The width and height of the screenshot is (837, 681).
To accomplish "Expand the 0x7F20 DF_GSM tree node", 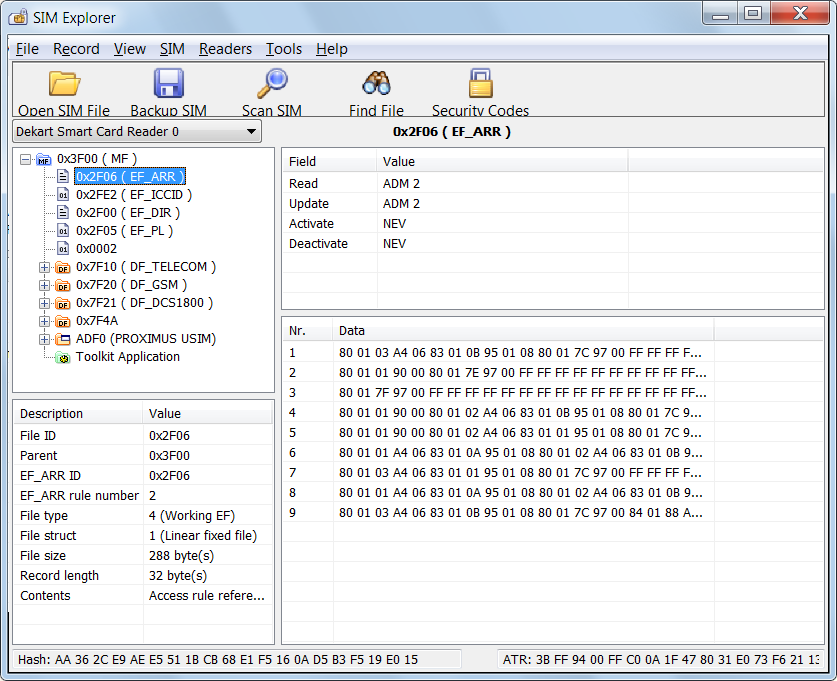I will click(44, 285).
